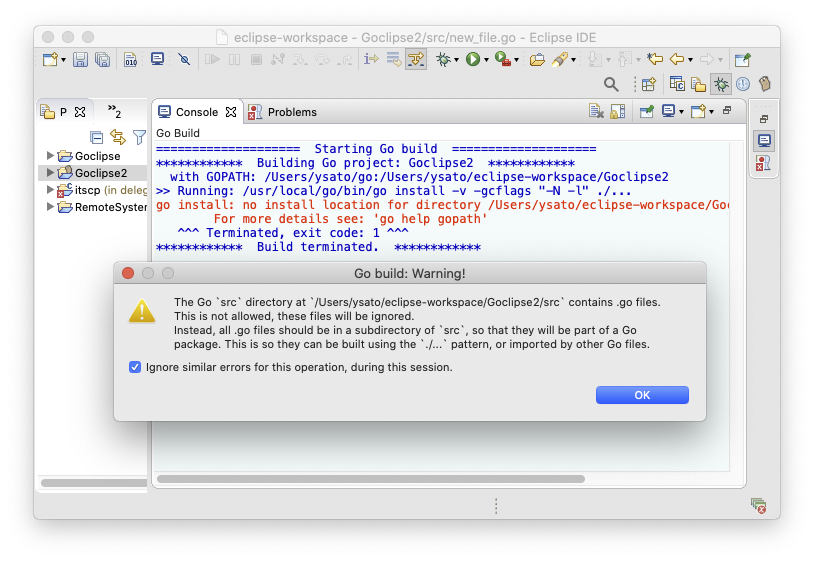Click Collapse All in the project explorer

pos(97,137)
